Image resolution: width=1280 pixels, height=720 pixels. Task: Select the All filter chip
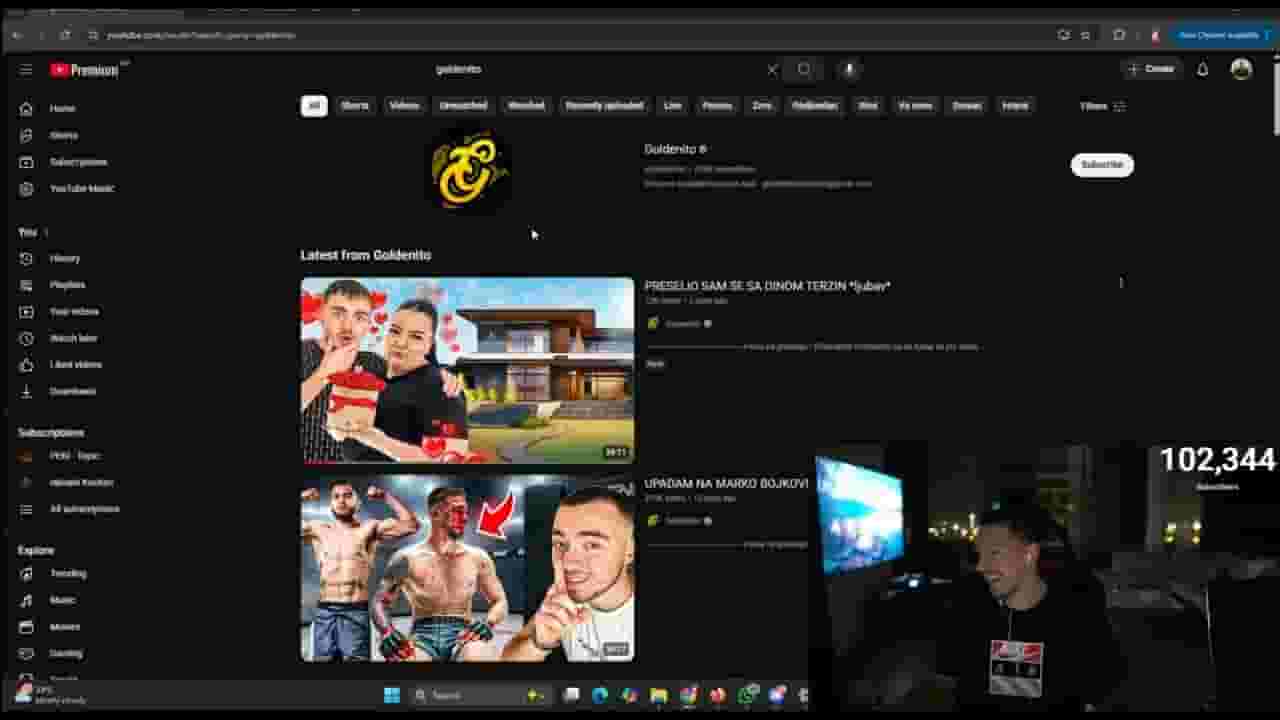[314, 106]
